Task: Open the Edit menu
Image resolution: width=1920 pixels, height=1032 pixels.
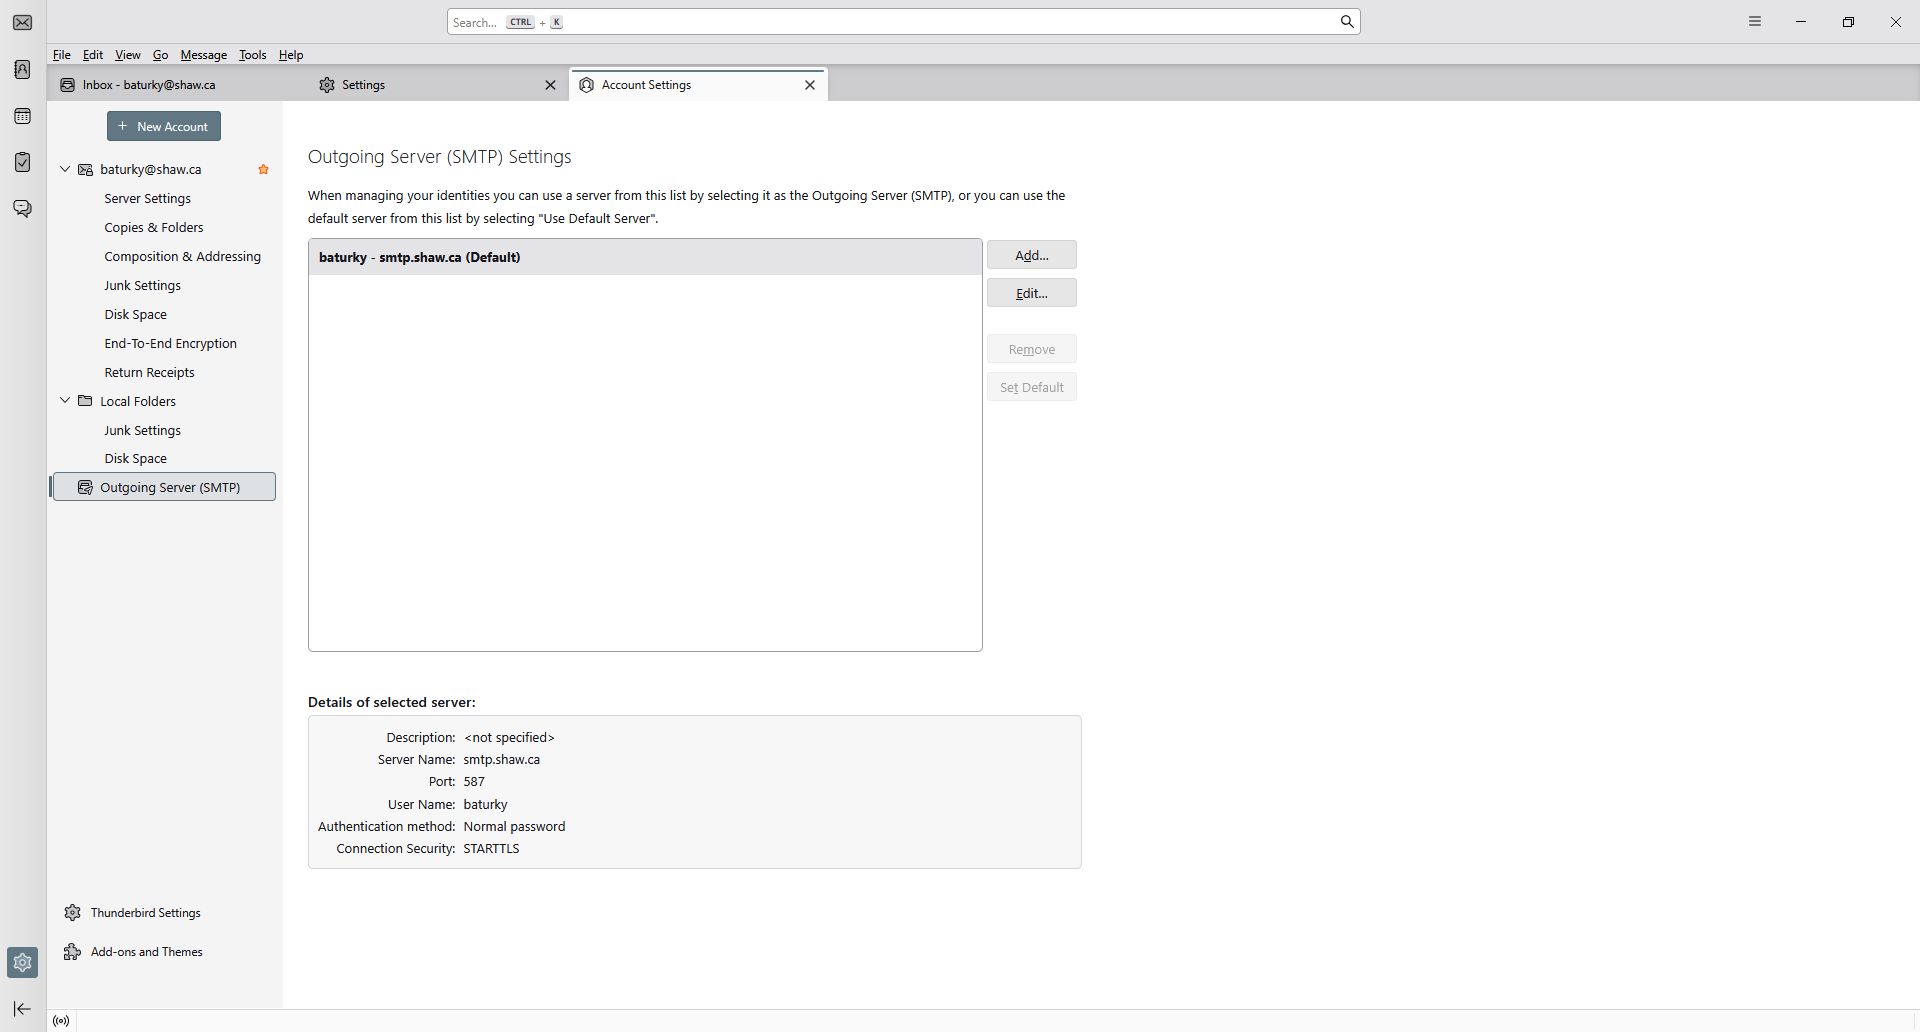Action: tap(93, 55)
